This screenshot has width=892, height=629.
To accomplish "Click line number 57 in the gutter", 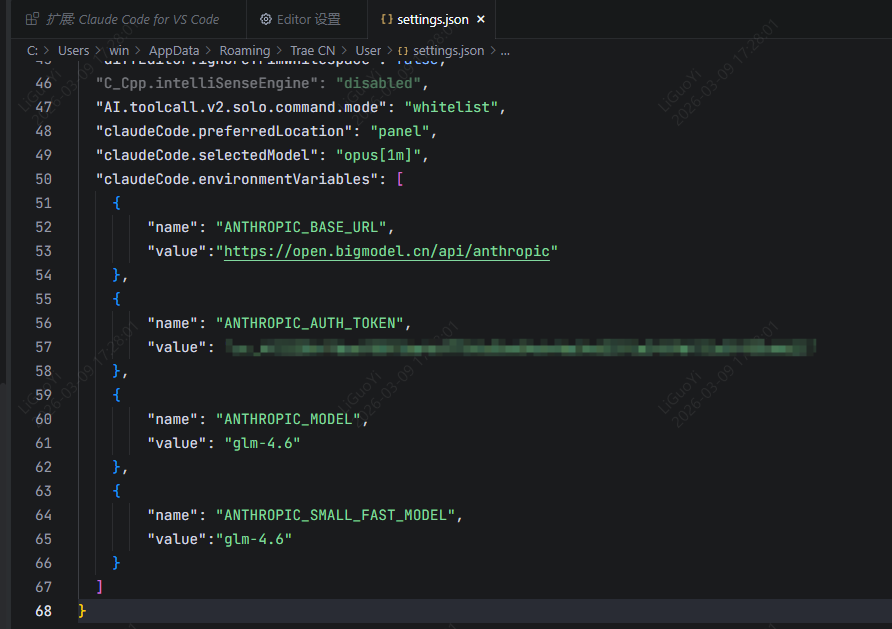I will 43,347.
